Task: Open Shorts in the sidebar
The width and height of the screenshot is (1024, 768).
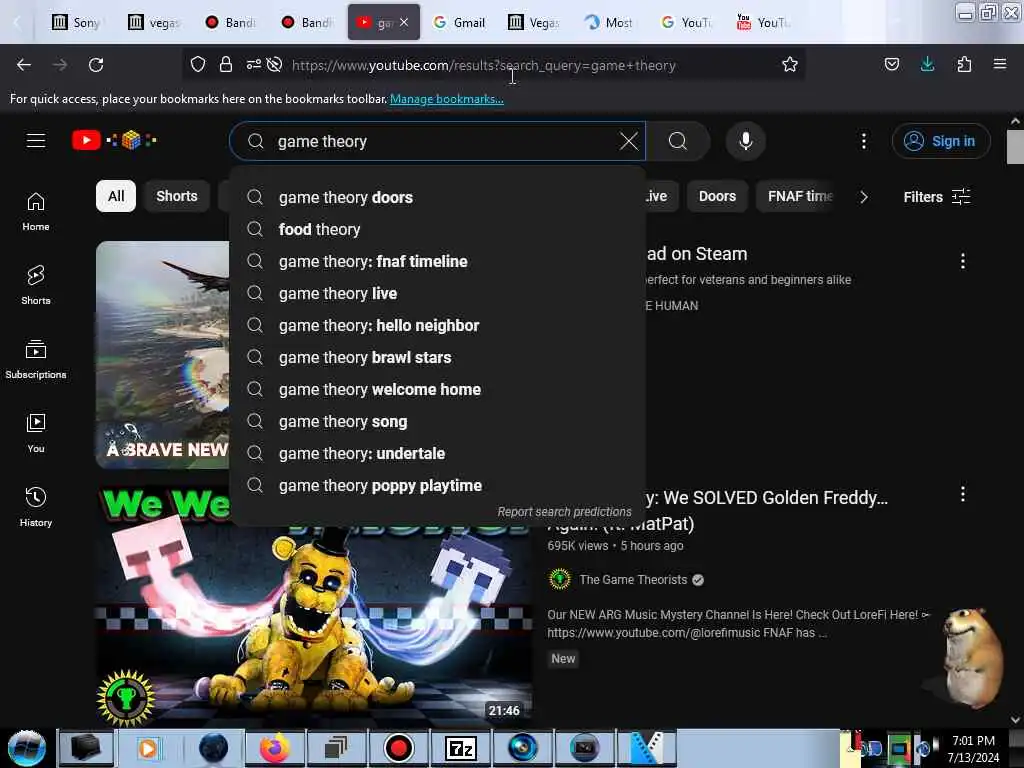Action: click(36, 286)
